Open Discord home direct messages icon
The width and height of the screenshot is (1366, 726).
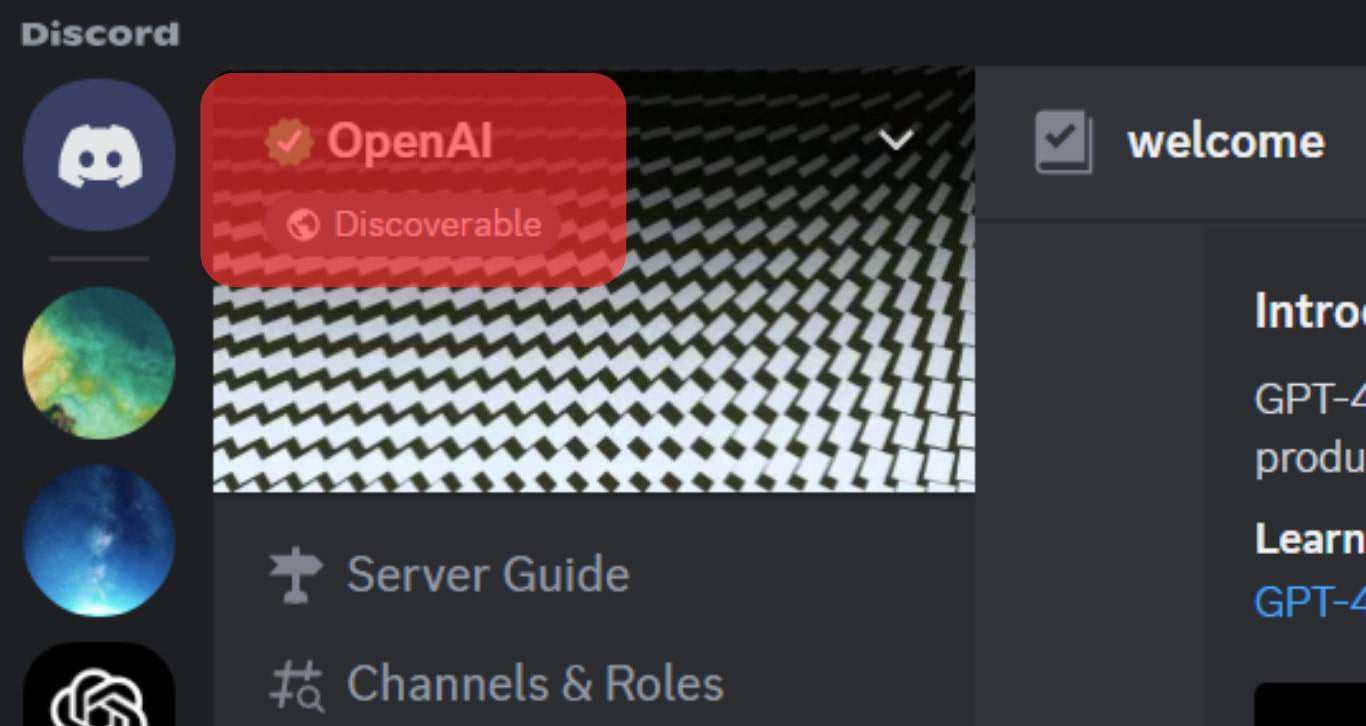point(99,155)
